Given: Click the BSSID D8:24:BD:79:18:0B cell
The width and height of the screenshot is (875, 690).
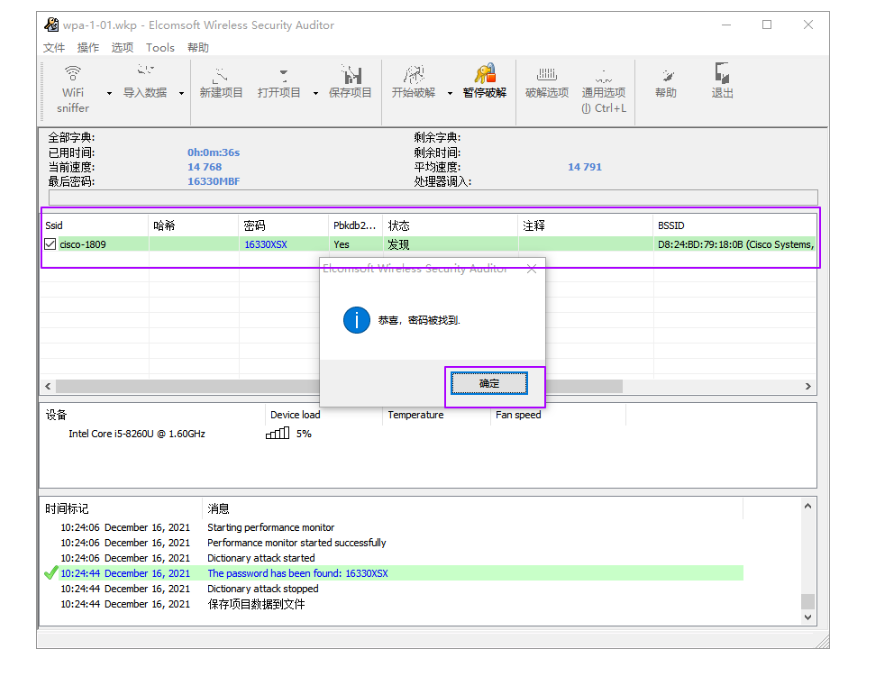Looking at the screenshot, I should pyautogui.click(x=735, y=245).
